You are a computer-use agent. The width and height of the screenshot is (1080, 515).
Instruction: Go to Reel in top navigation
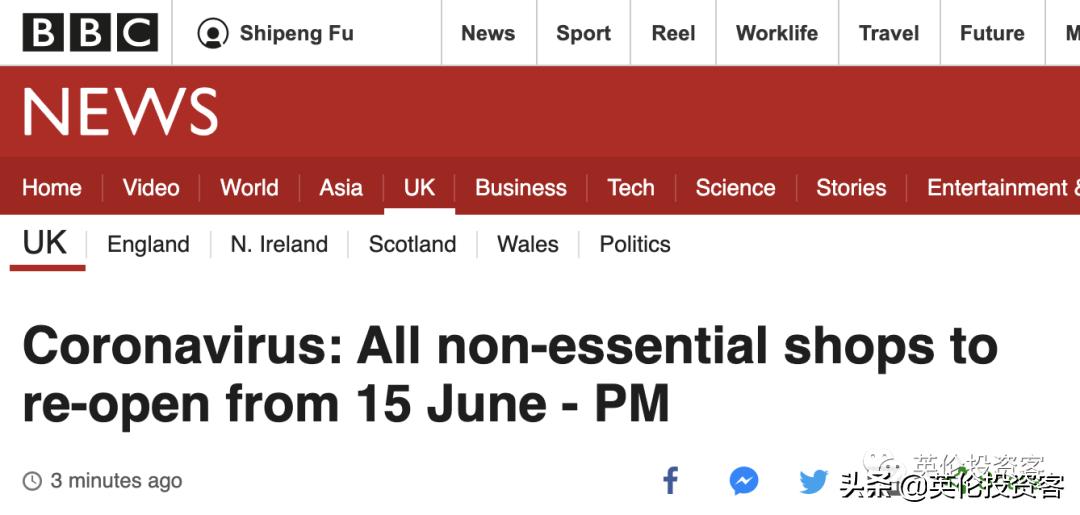(673, 33)
